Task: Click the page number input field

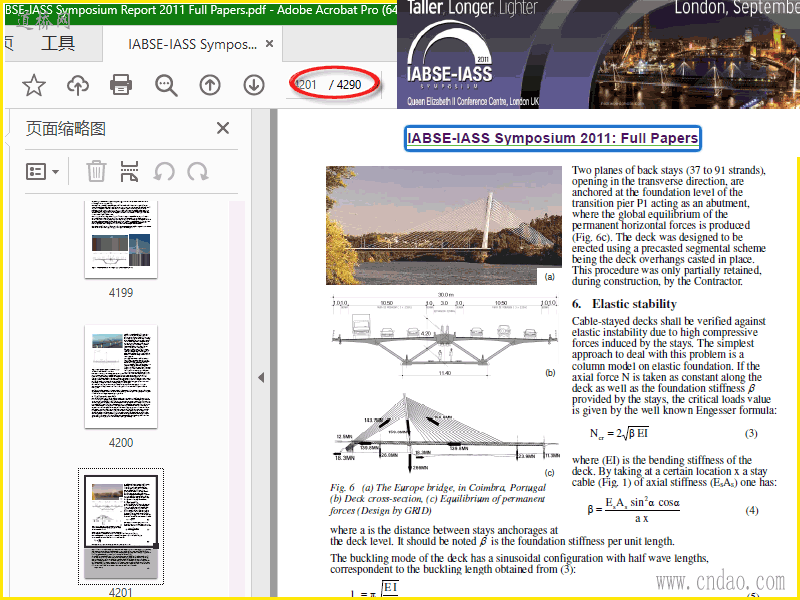Action: pos(307,85)
